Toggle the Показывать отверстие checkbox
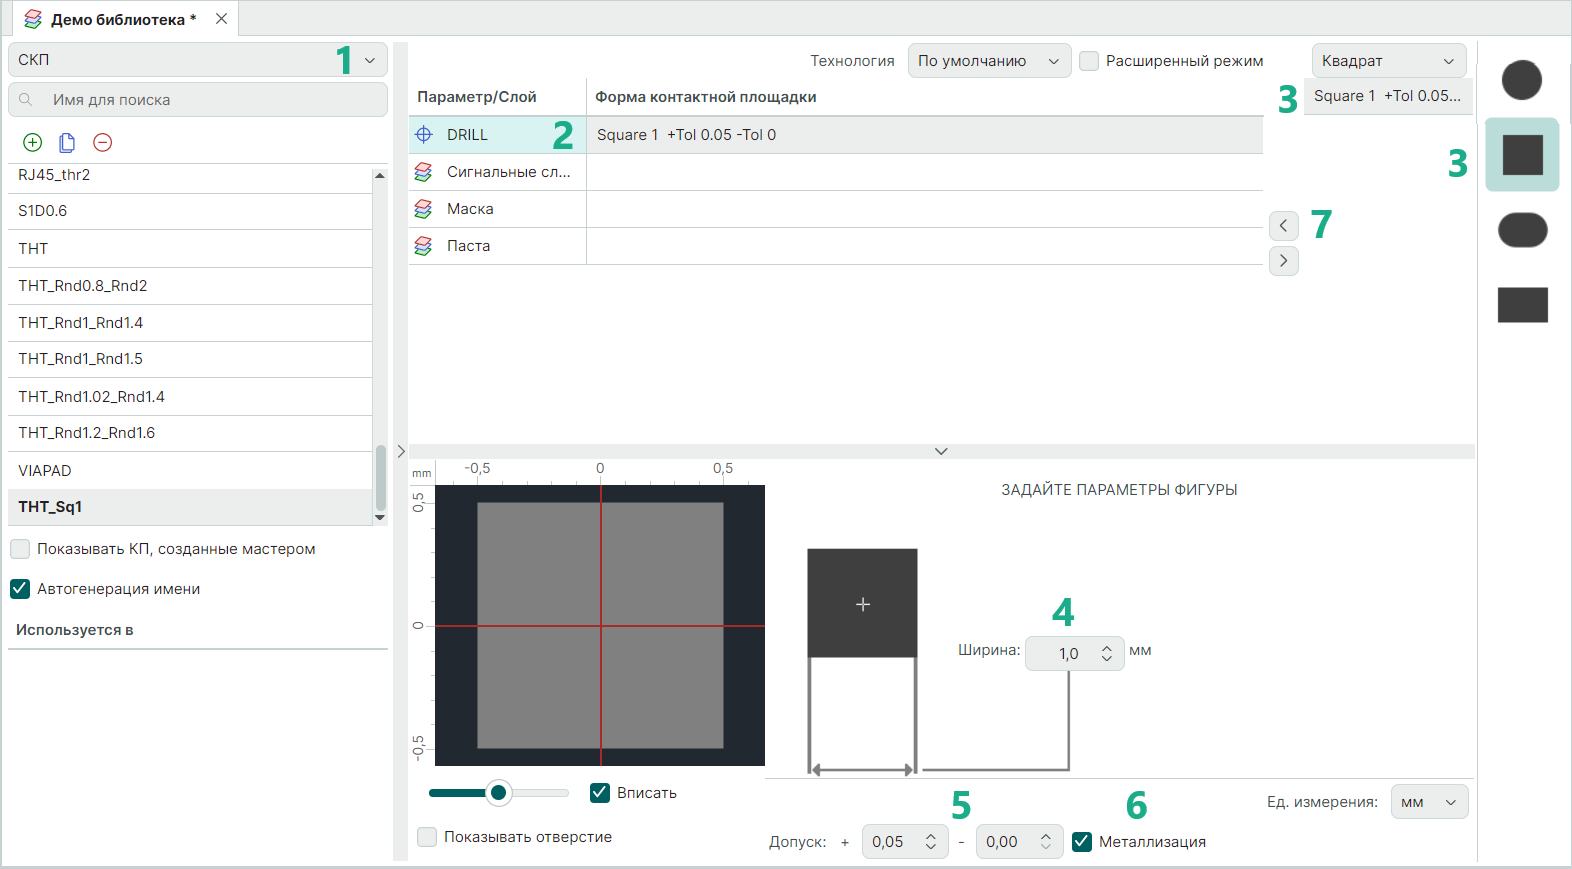 427,837
